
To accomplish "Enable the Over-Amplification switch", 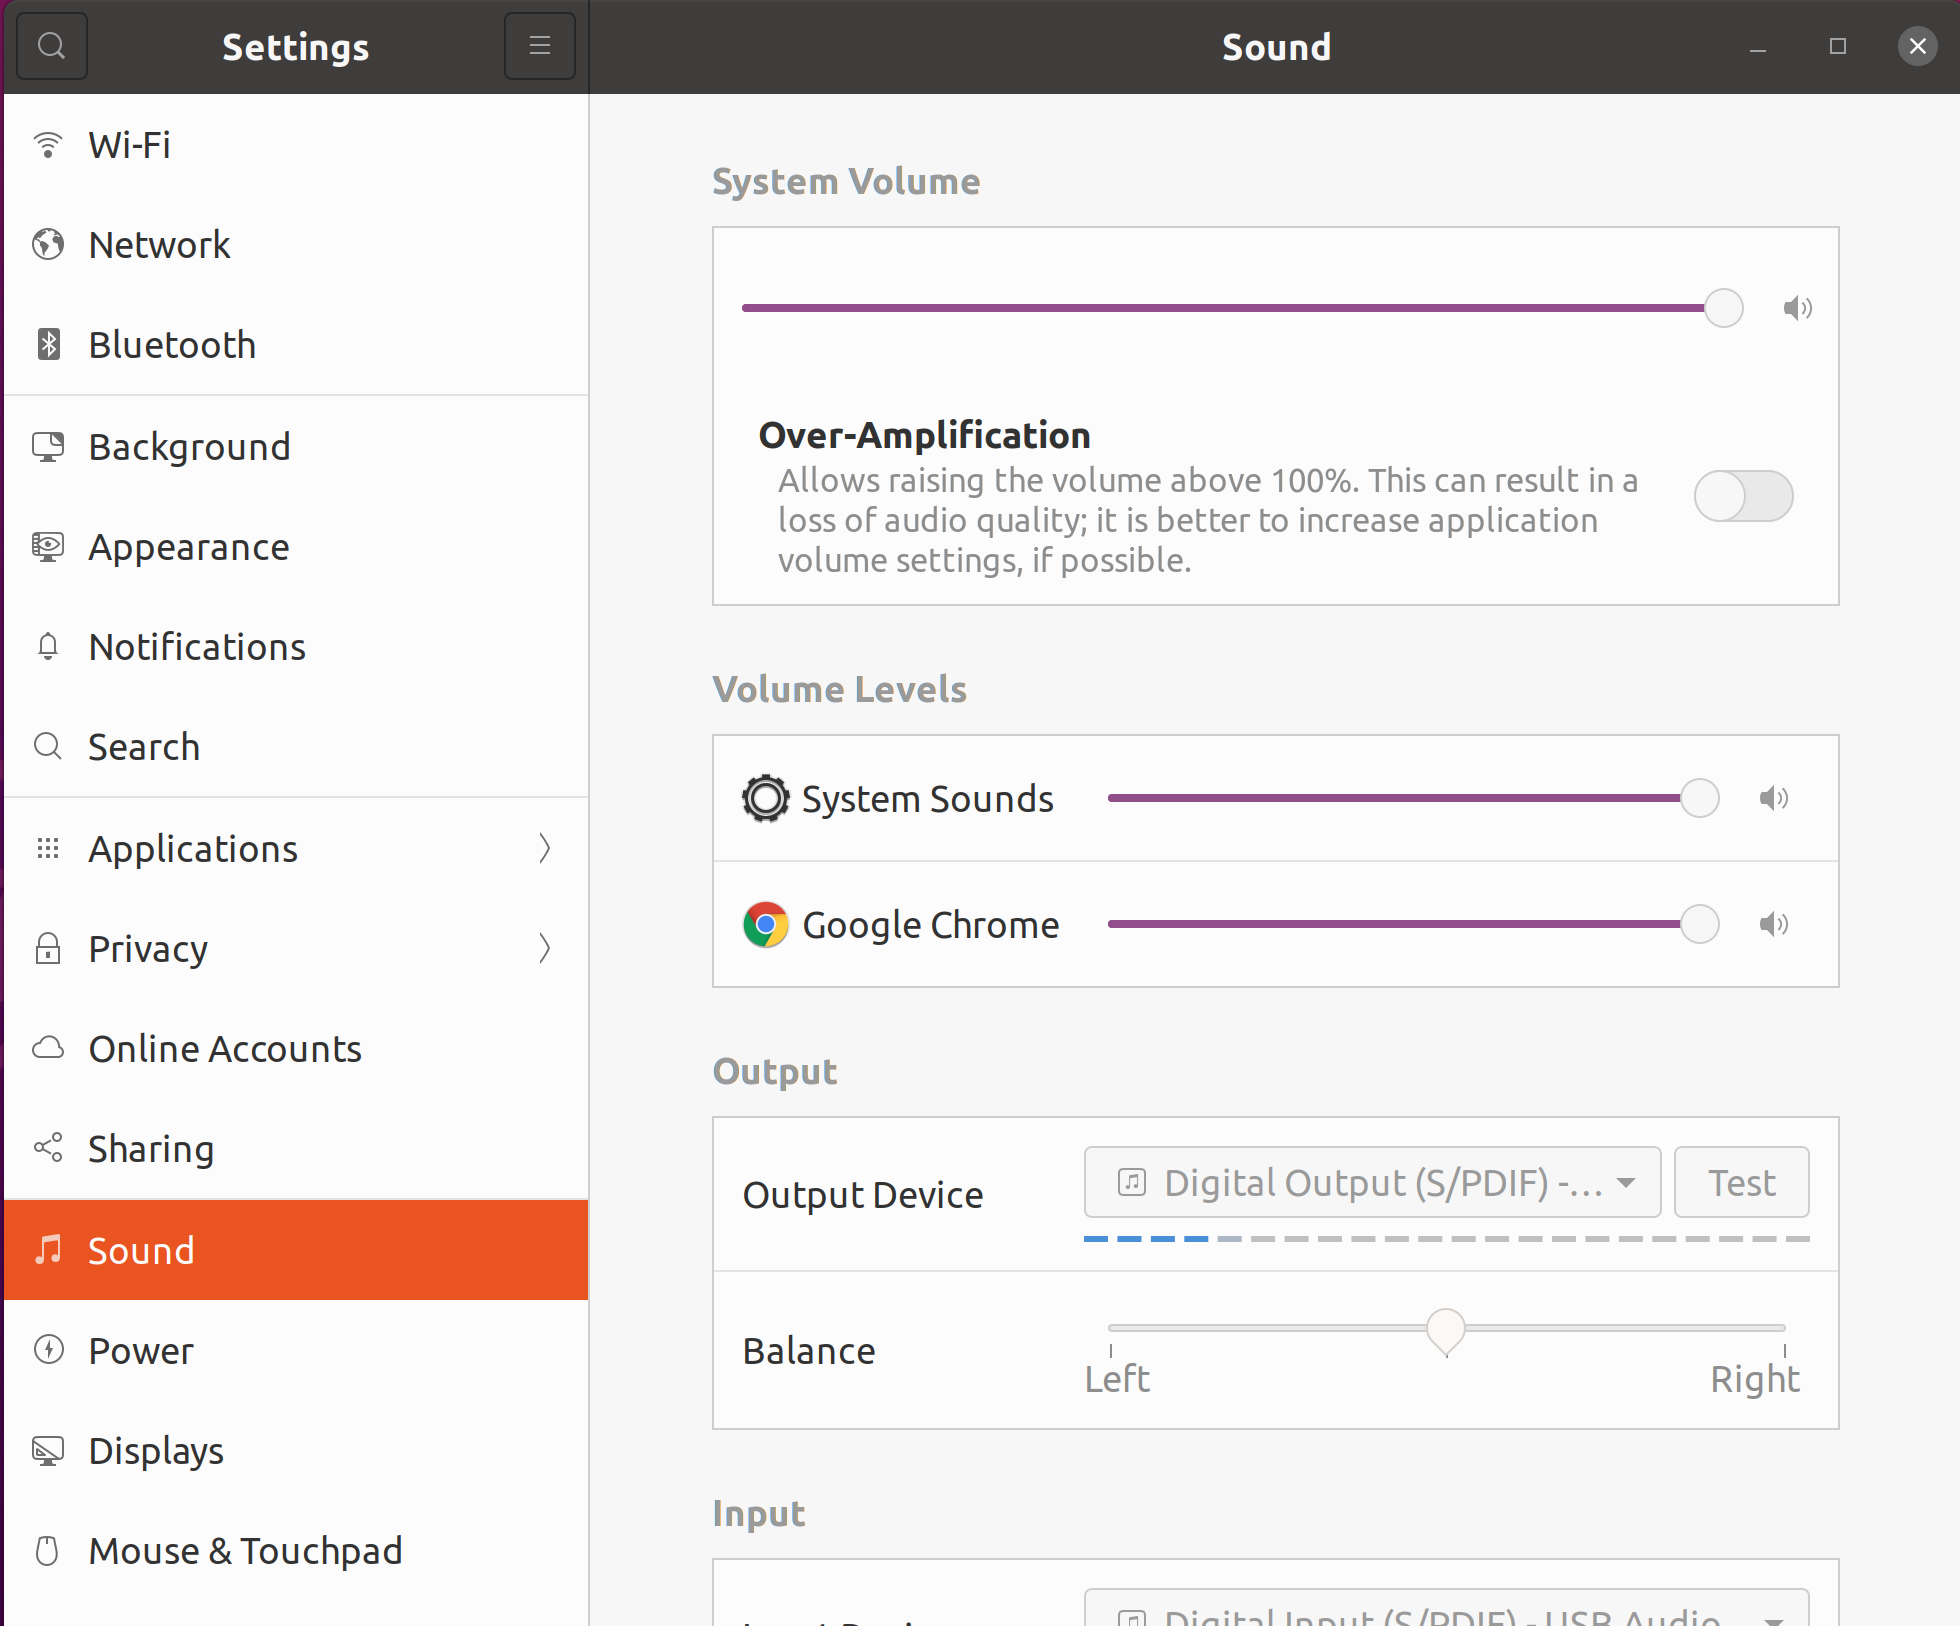I will tap(1743, 496).
